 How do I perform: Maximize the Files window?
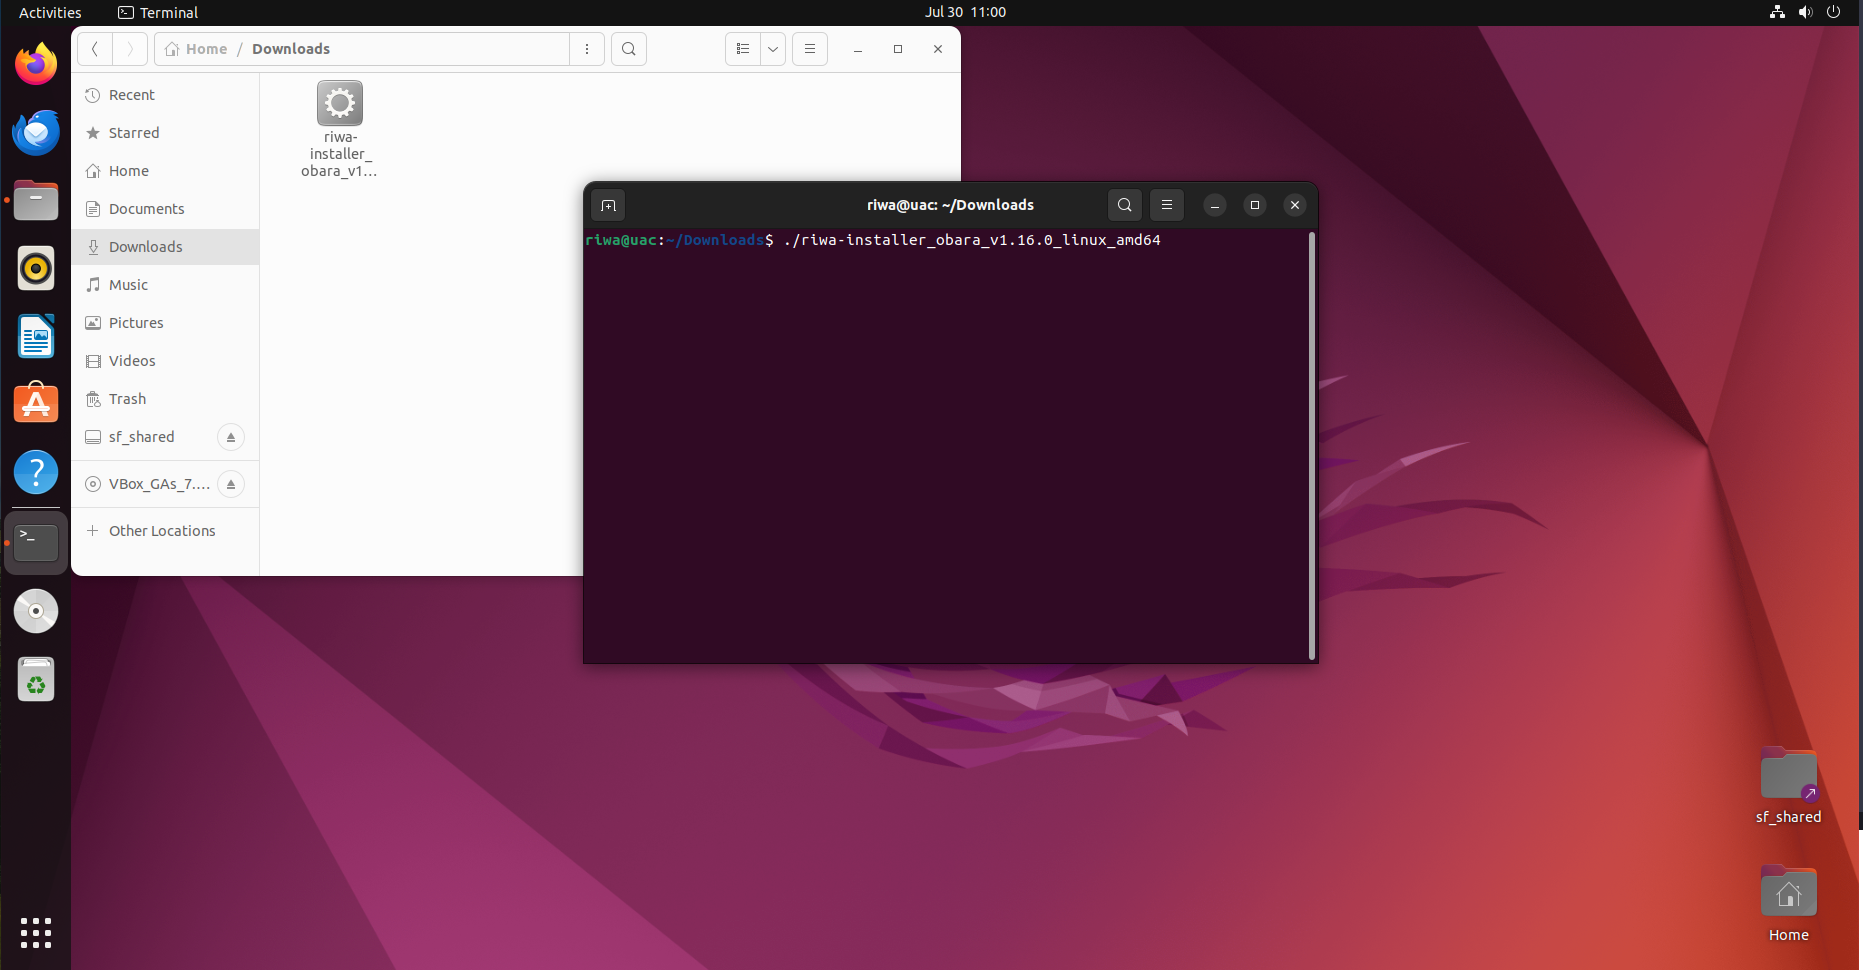[898, 49]
